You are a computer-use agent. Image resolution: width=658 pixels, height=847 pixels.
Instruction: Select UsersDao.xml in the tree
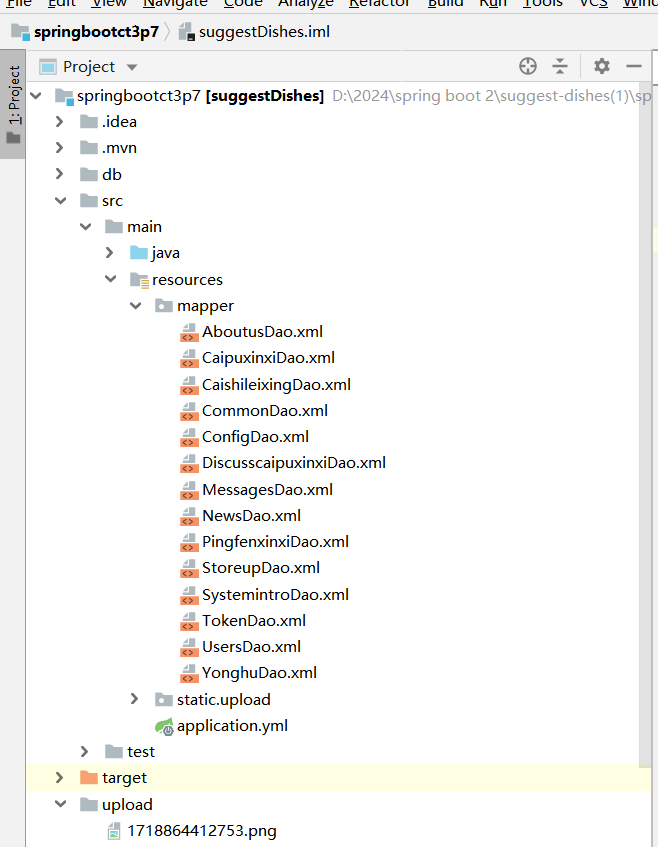click(x=251, y=647)
